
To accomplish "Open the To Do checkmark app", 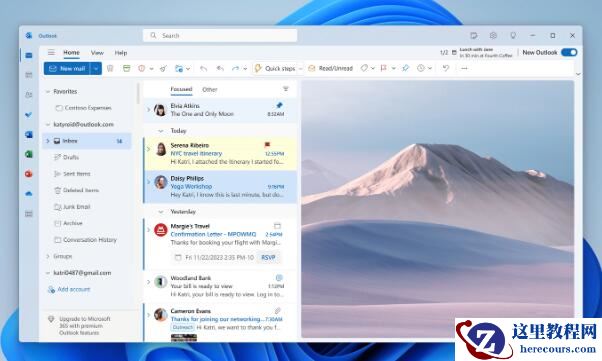I will pos(29,114).
